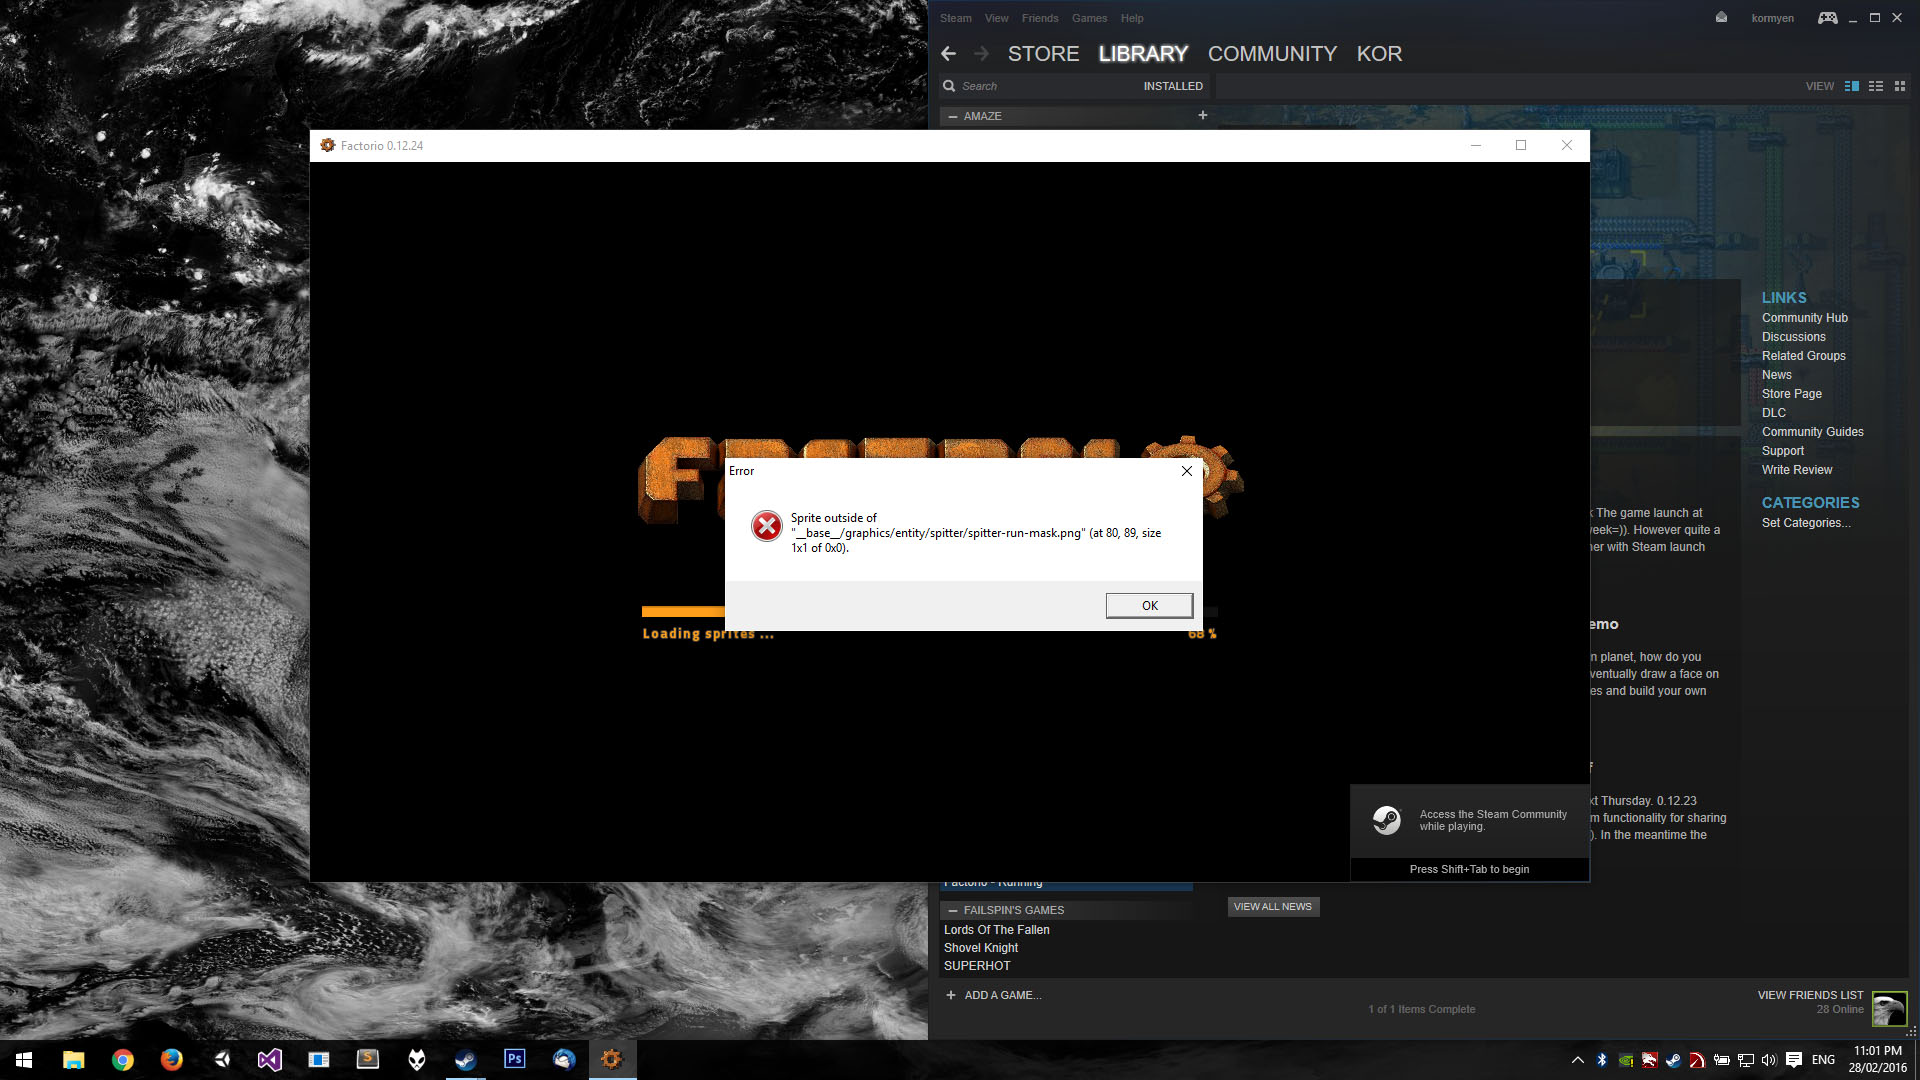This screenshot has width=1920, height=1080.
Task: Switch to the STORE tab
Action: 1043,54
